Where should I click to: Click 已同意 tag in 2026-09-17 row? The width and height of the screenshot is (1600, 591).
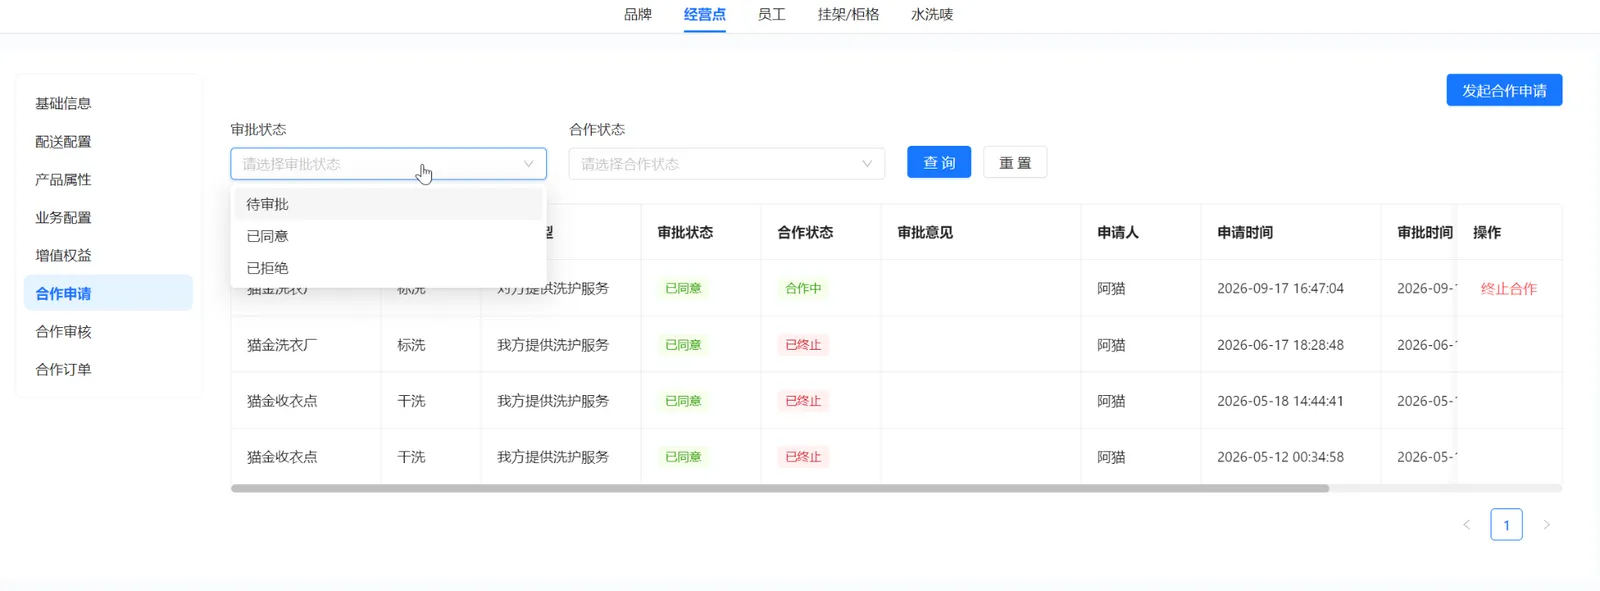[683, 288]
